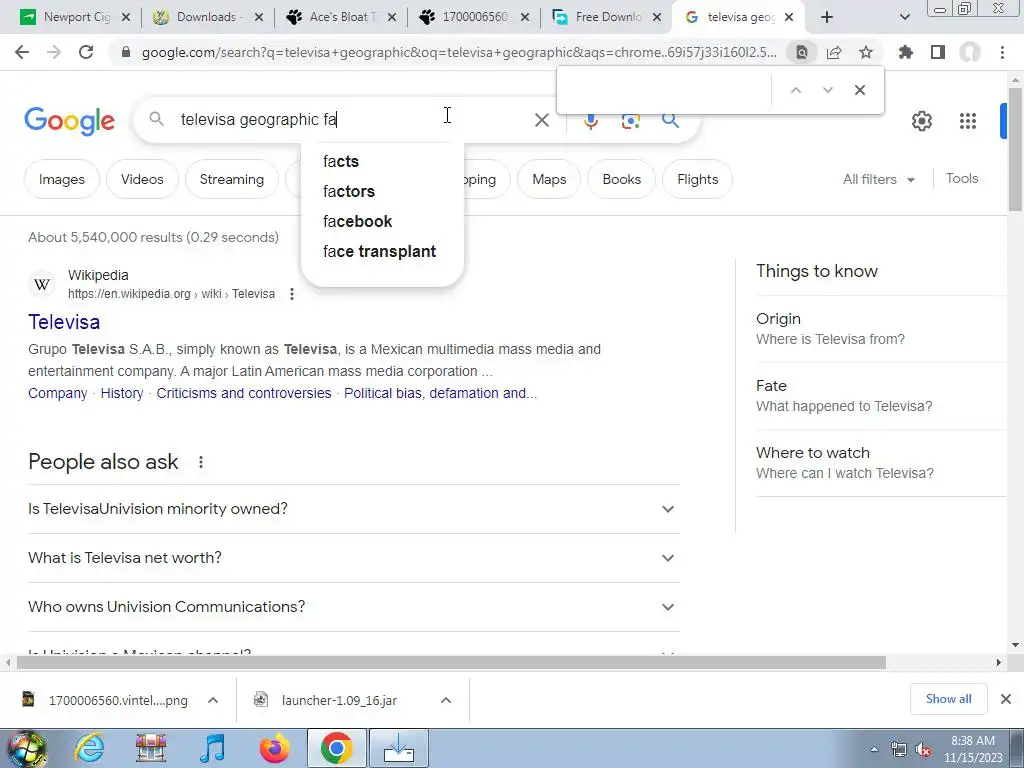The width and height of the screenshot is (1024, 768).
Task: Search by image with Google Lens
Action: point(630,121)
